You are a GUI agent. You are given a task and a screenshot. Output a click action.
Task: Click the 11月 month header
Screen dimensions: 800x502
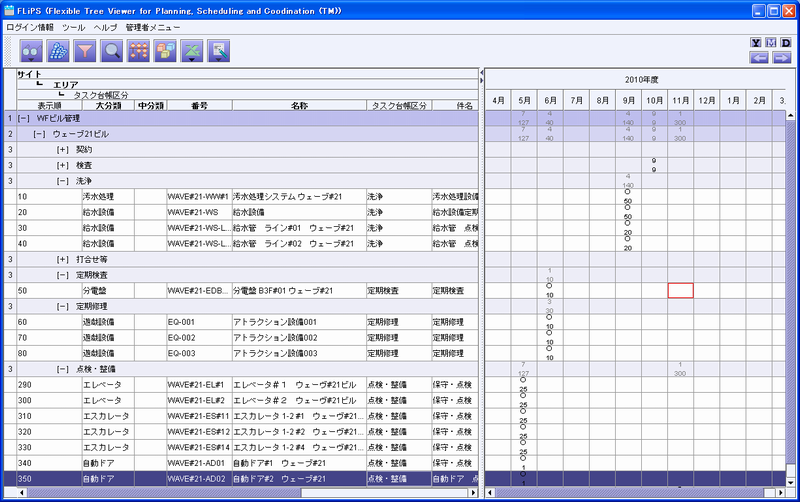point(681,101)
